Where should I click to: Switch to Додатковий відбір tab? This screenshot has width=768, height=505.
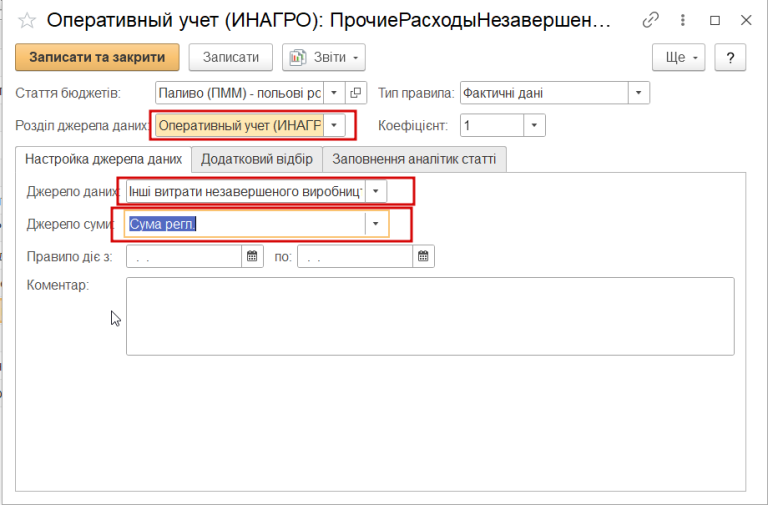(257, 159)
